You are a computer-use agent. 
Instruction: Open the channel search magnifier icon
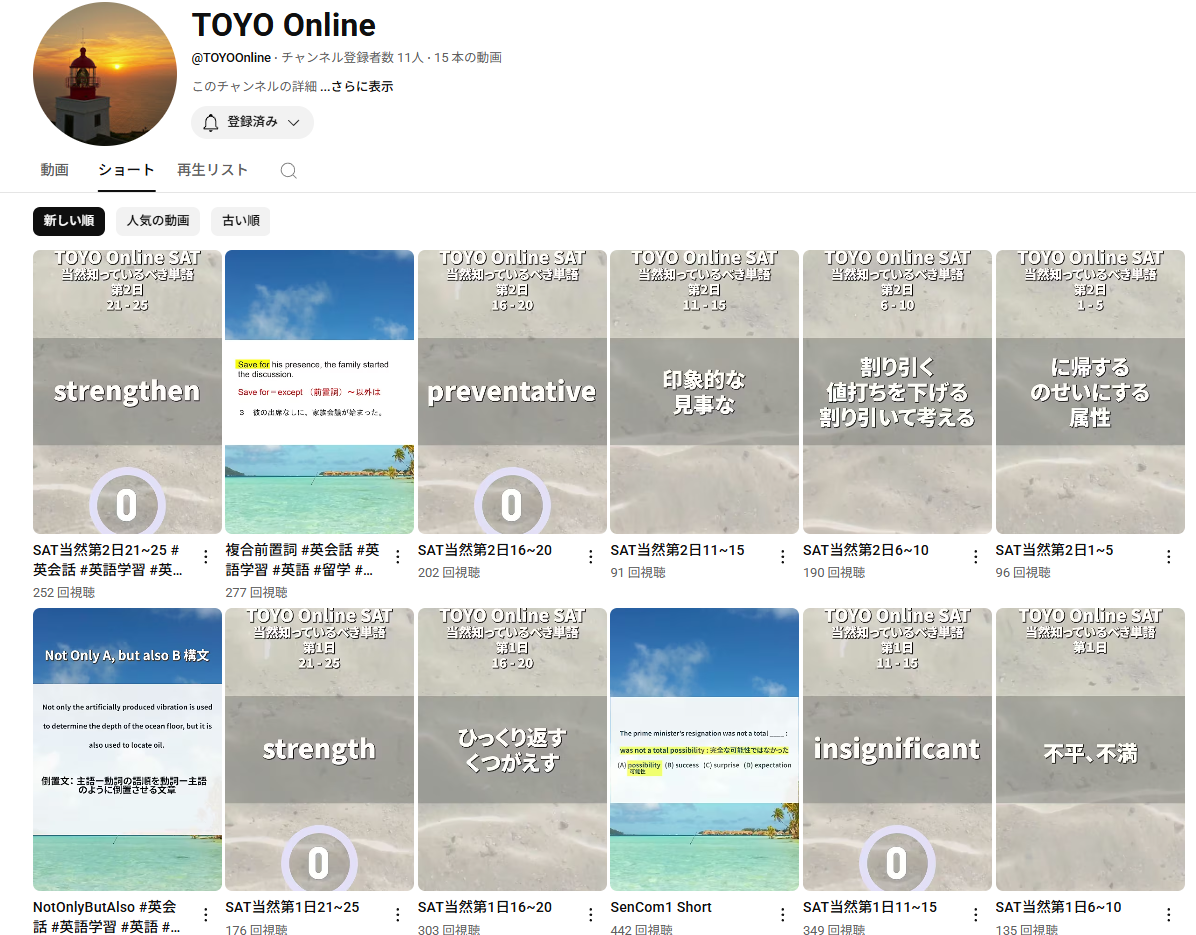coord(288,171)
